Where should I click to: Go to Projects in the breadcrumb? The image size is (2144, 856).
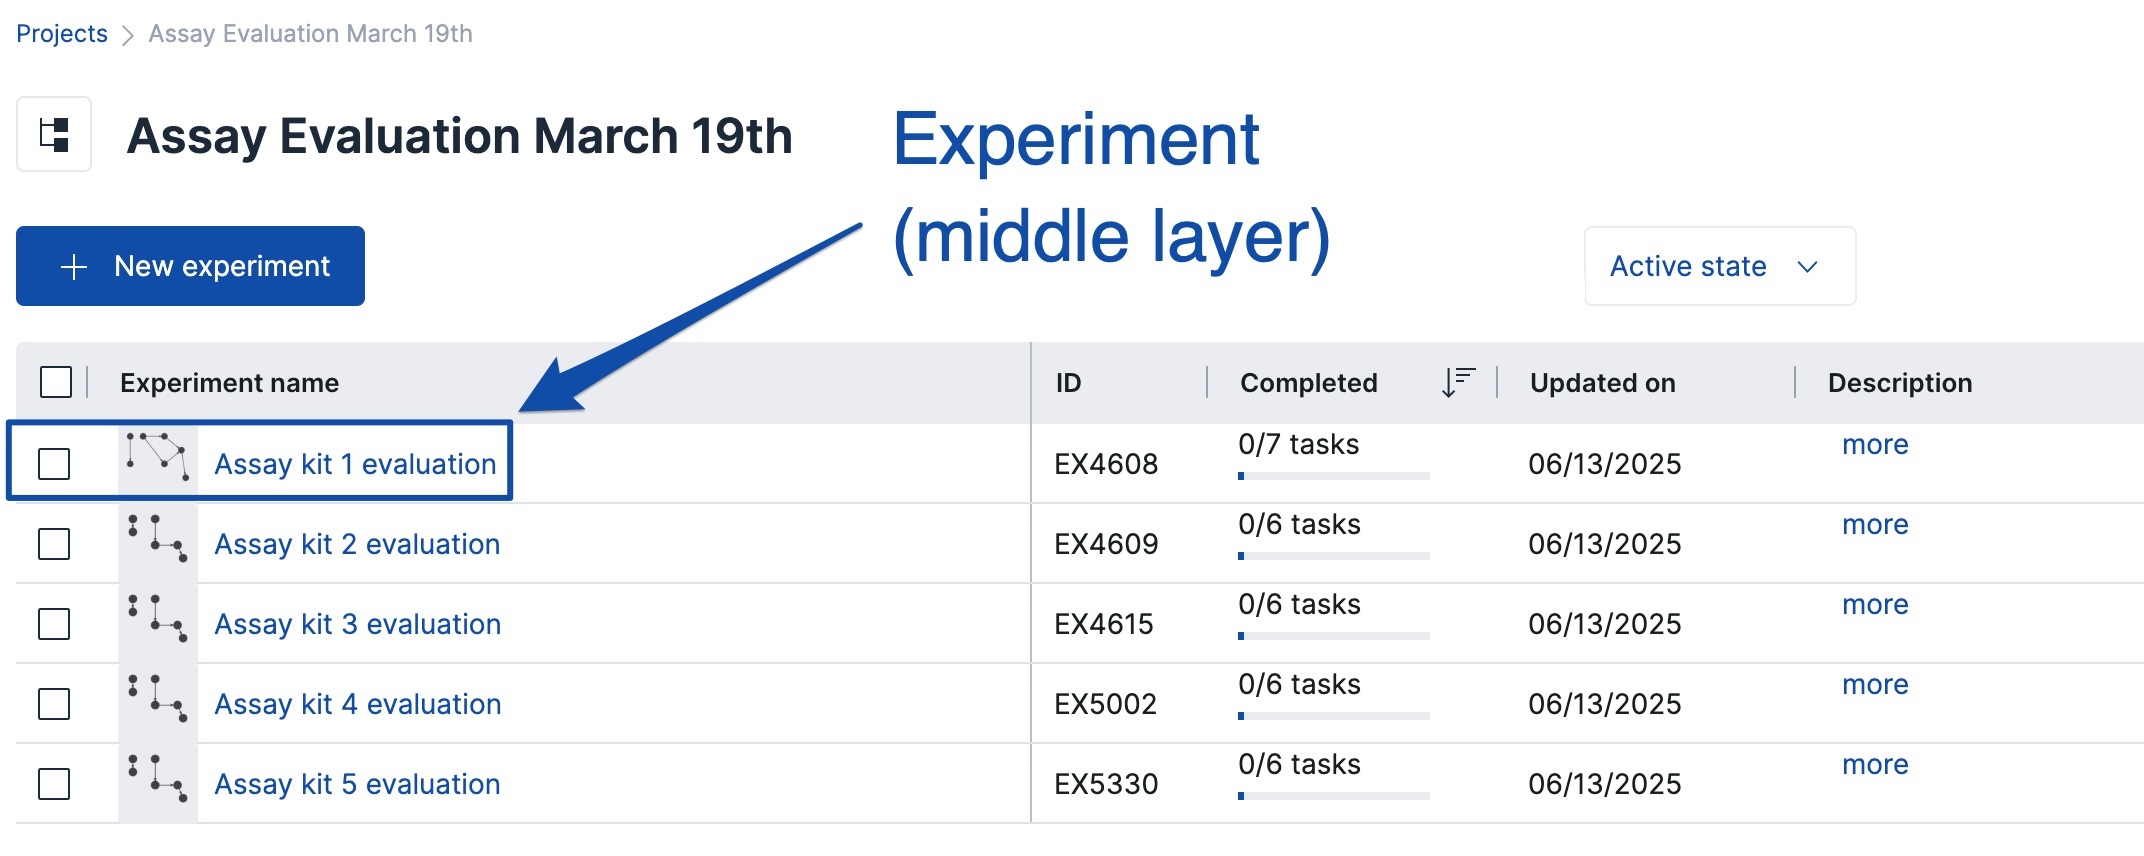click(x=62, y=34)
